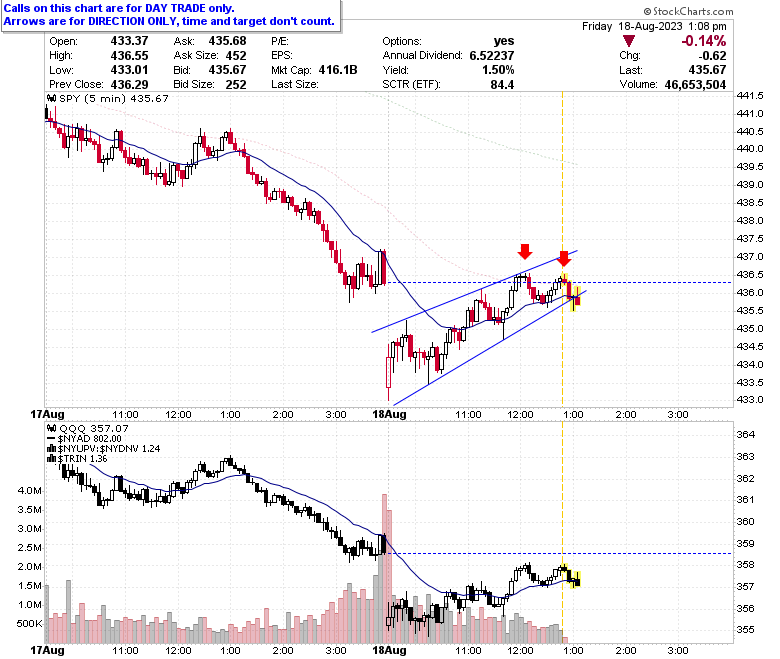Click the 'Last Size:' label
780x659 pixels.
294,85
